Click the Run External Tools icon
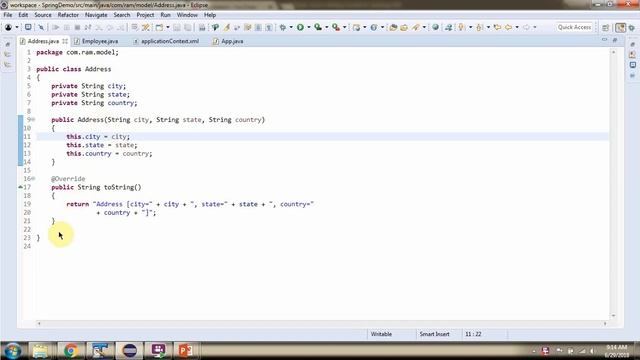 [336, 27]
